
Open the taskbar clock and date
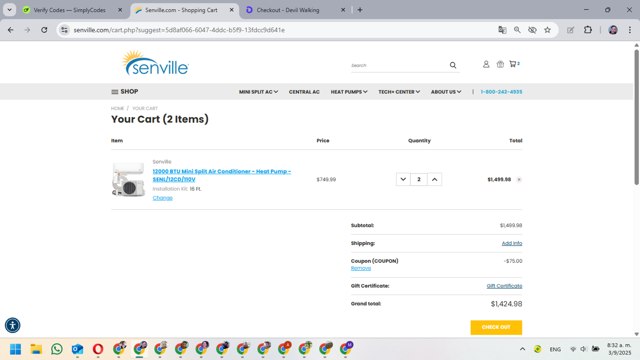click(619, 349)
